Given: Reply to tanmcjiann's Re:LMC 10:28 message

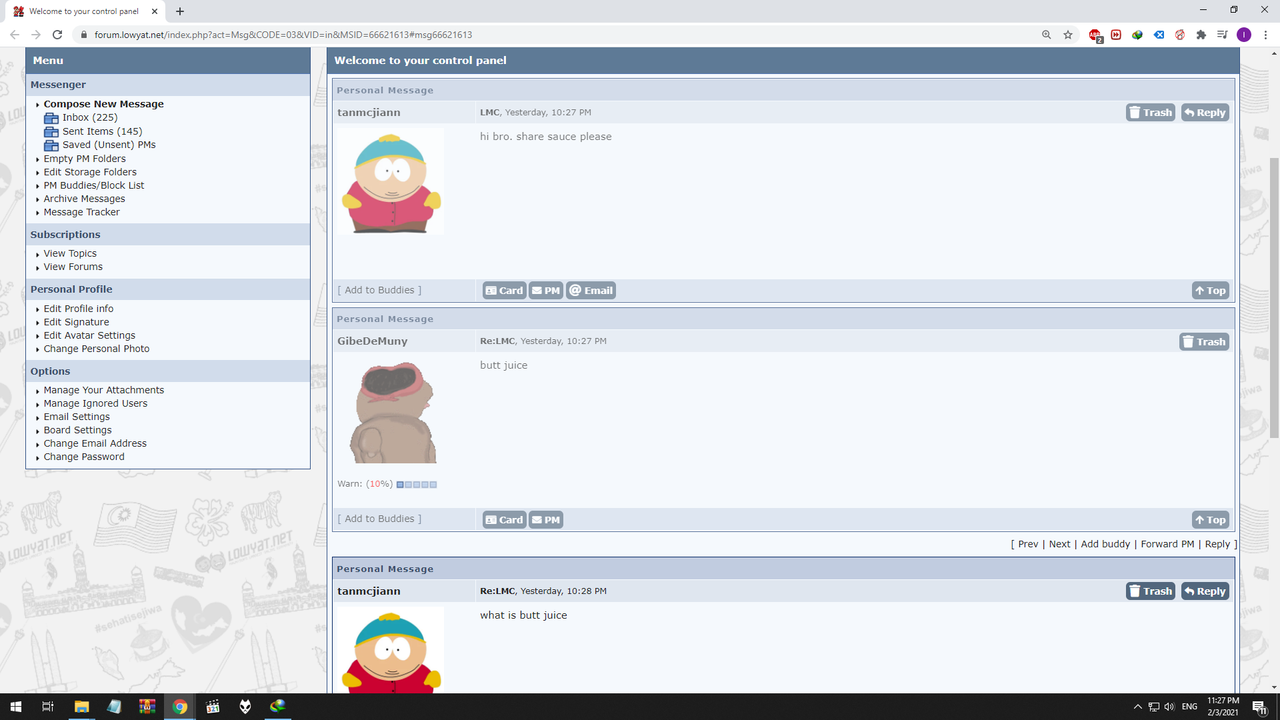Looking at the screenshot, I should point(1205,591).
